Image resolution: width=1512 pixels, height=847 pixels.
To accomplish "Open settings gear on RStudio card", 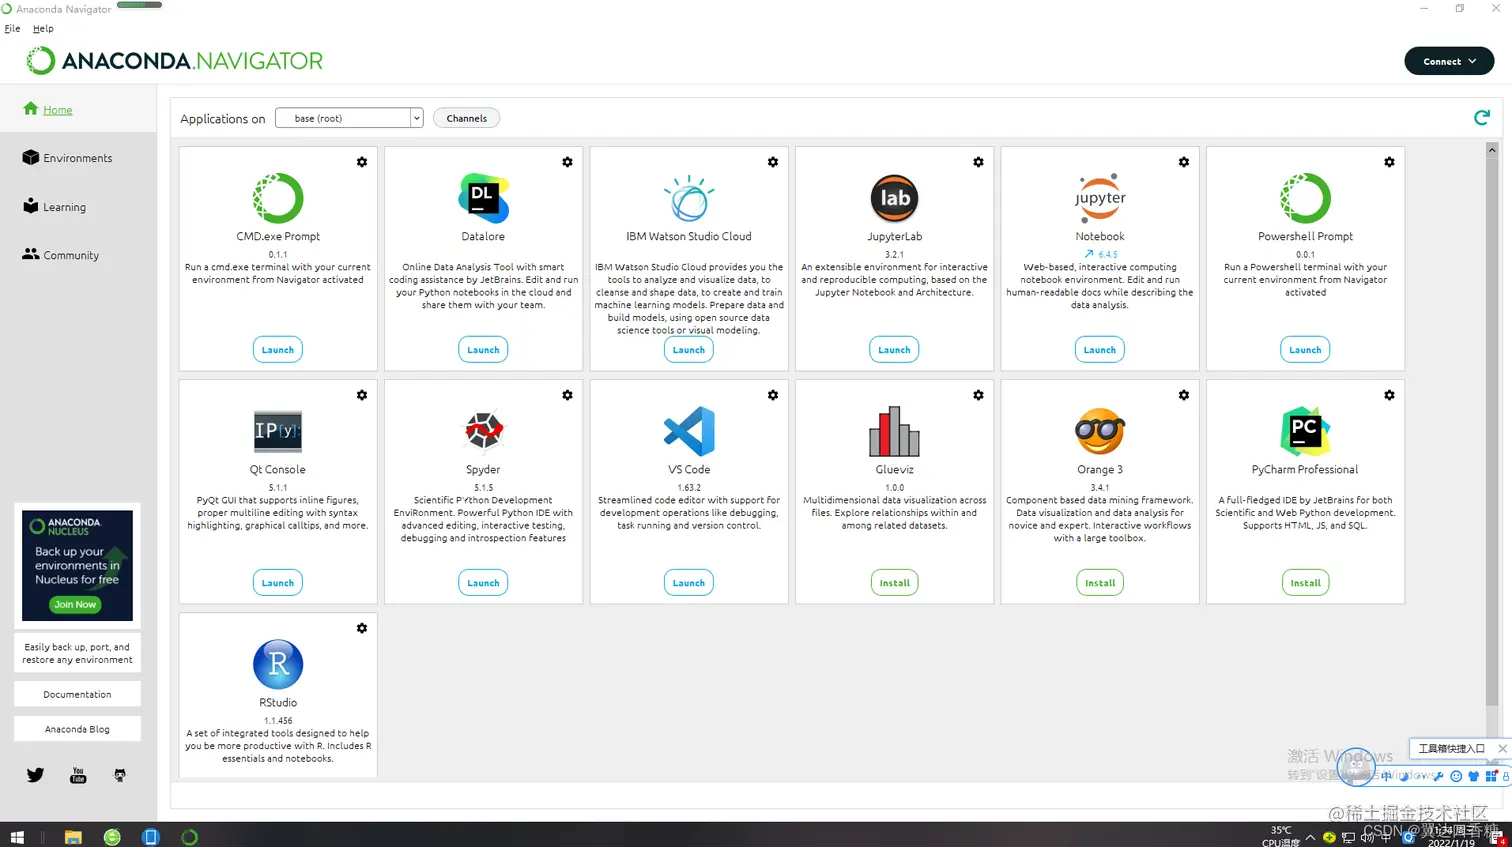I will point(362,628).
